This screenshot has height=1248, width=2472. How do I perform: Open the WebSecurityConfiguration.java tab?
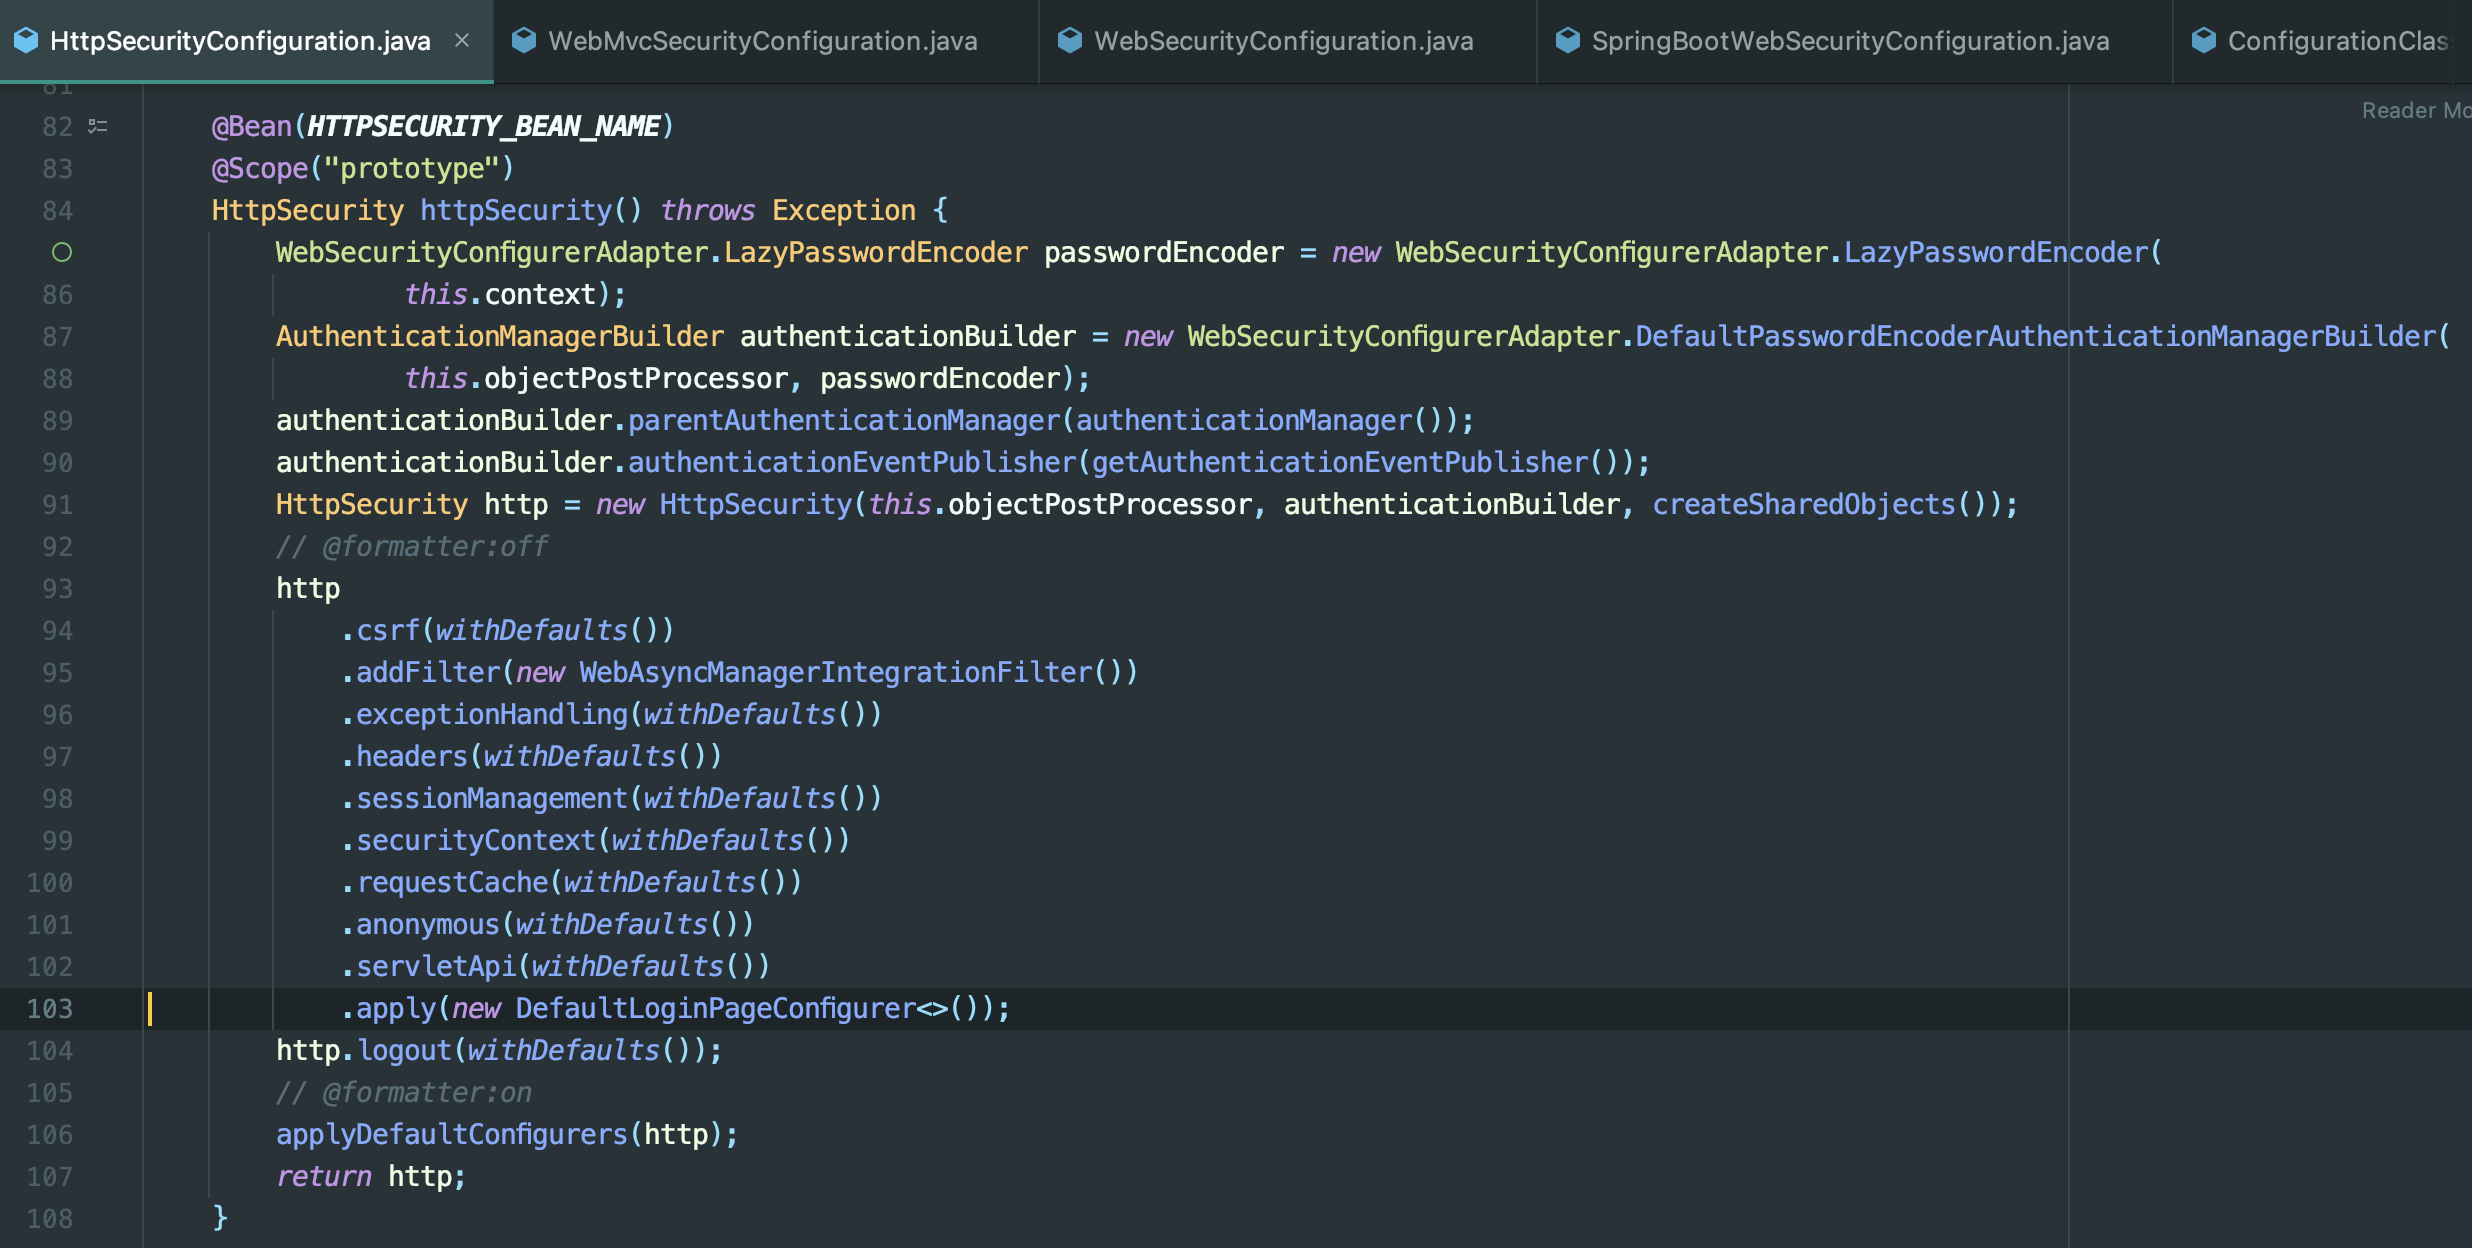[x=1283, y=41]
